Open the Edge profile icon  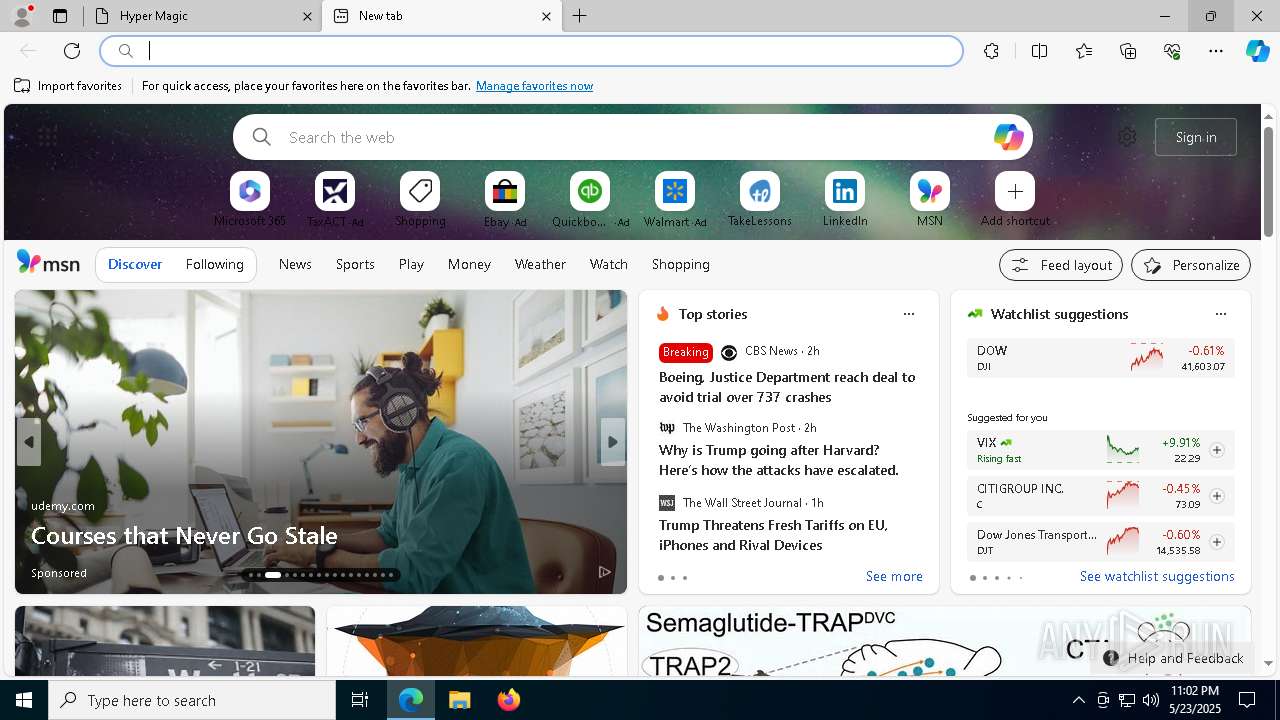point(22,16)
